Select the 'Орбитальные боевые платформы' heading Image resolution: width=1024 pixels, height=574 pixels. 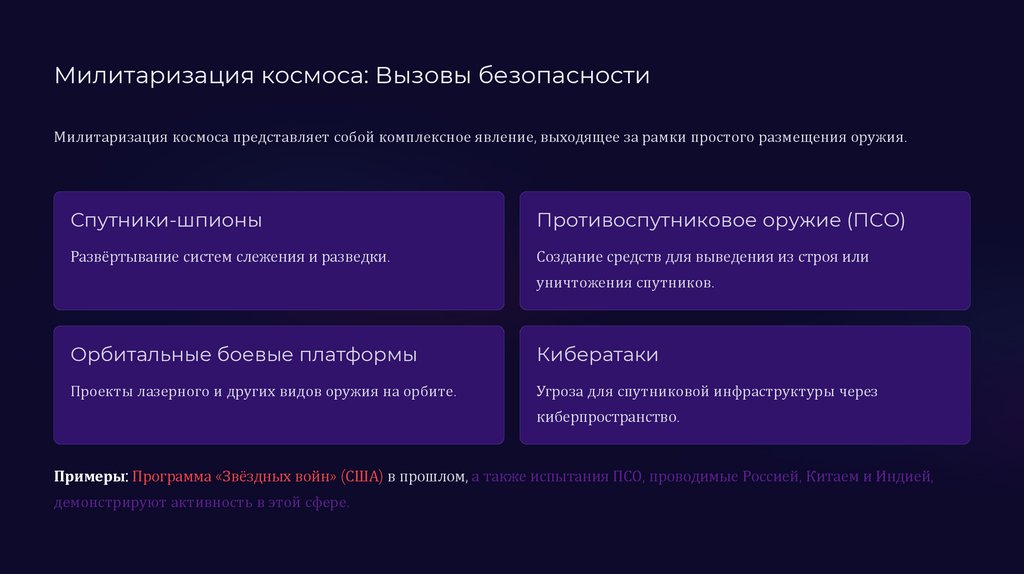click(x=244, y=355)
